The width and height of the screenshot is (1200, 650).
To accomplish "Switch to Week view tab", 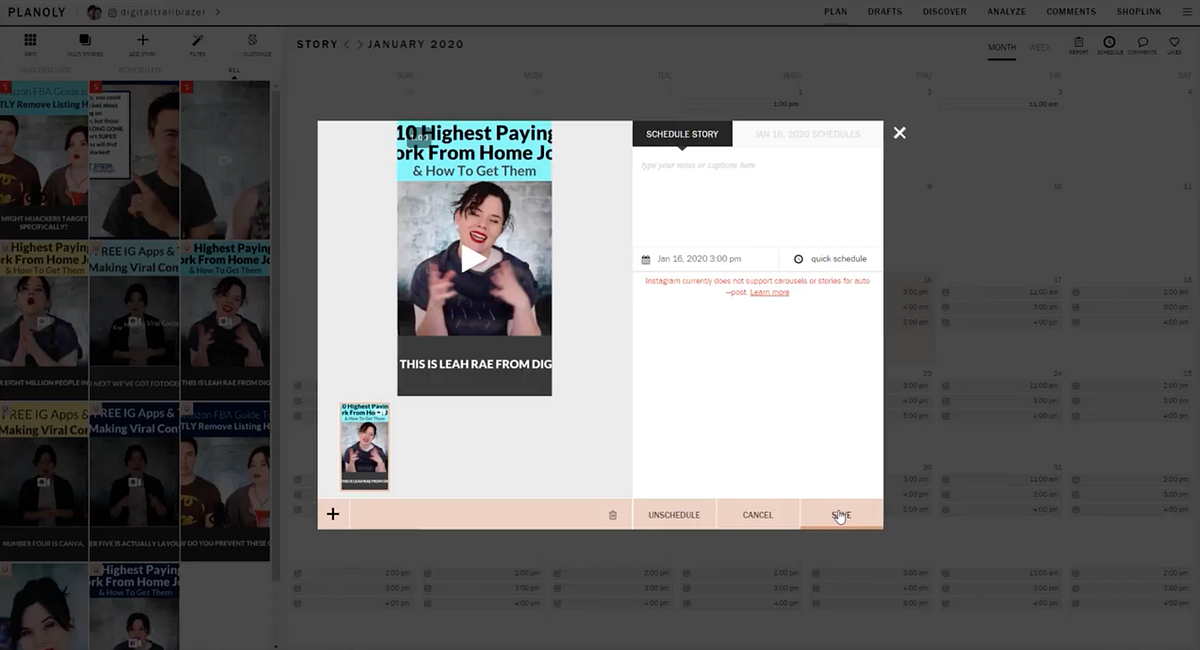I will pyautogui.click(x=1040, y=47).
